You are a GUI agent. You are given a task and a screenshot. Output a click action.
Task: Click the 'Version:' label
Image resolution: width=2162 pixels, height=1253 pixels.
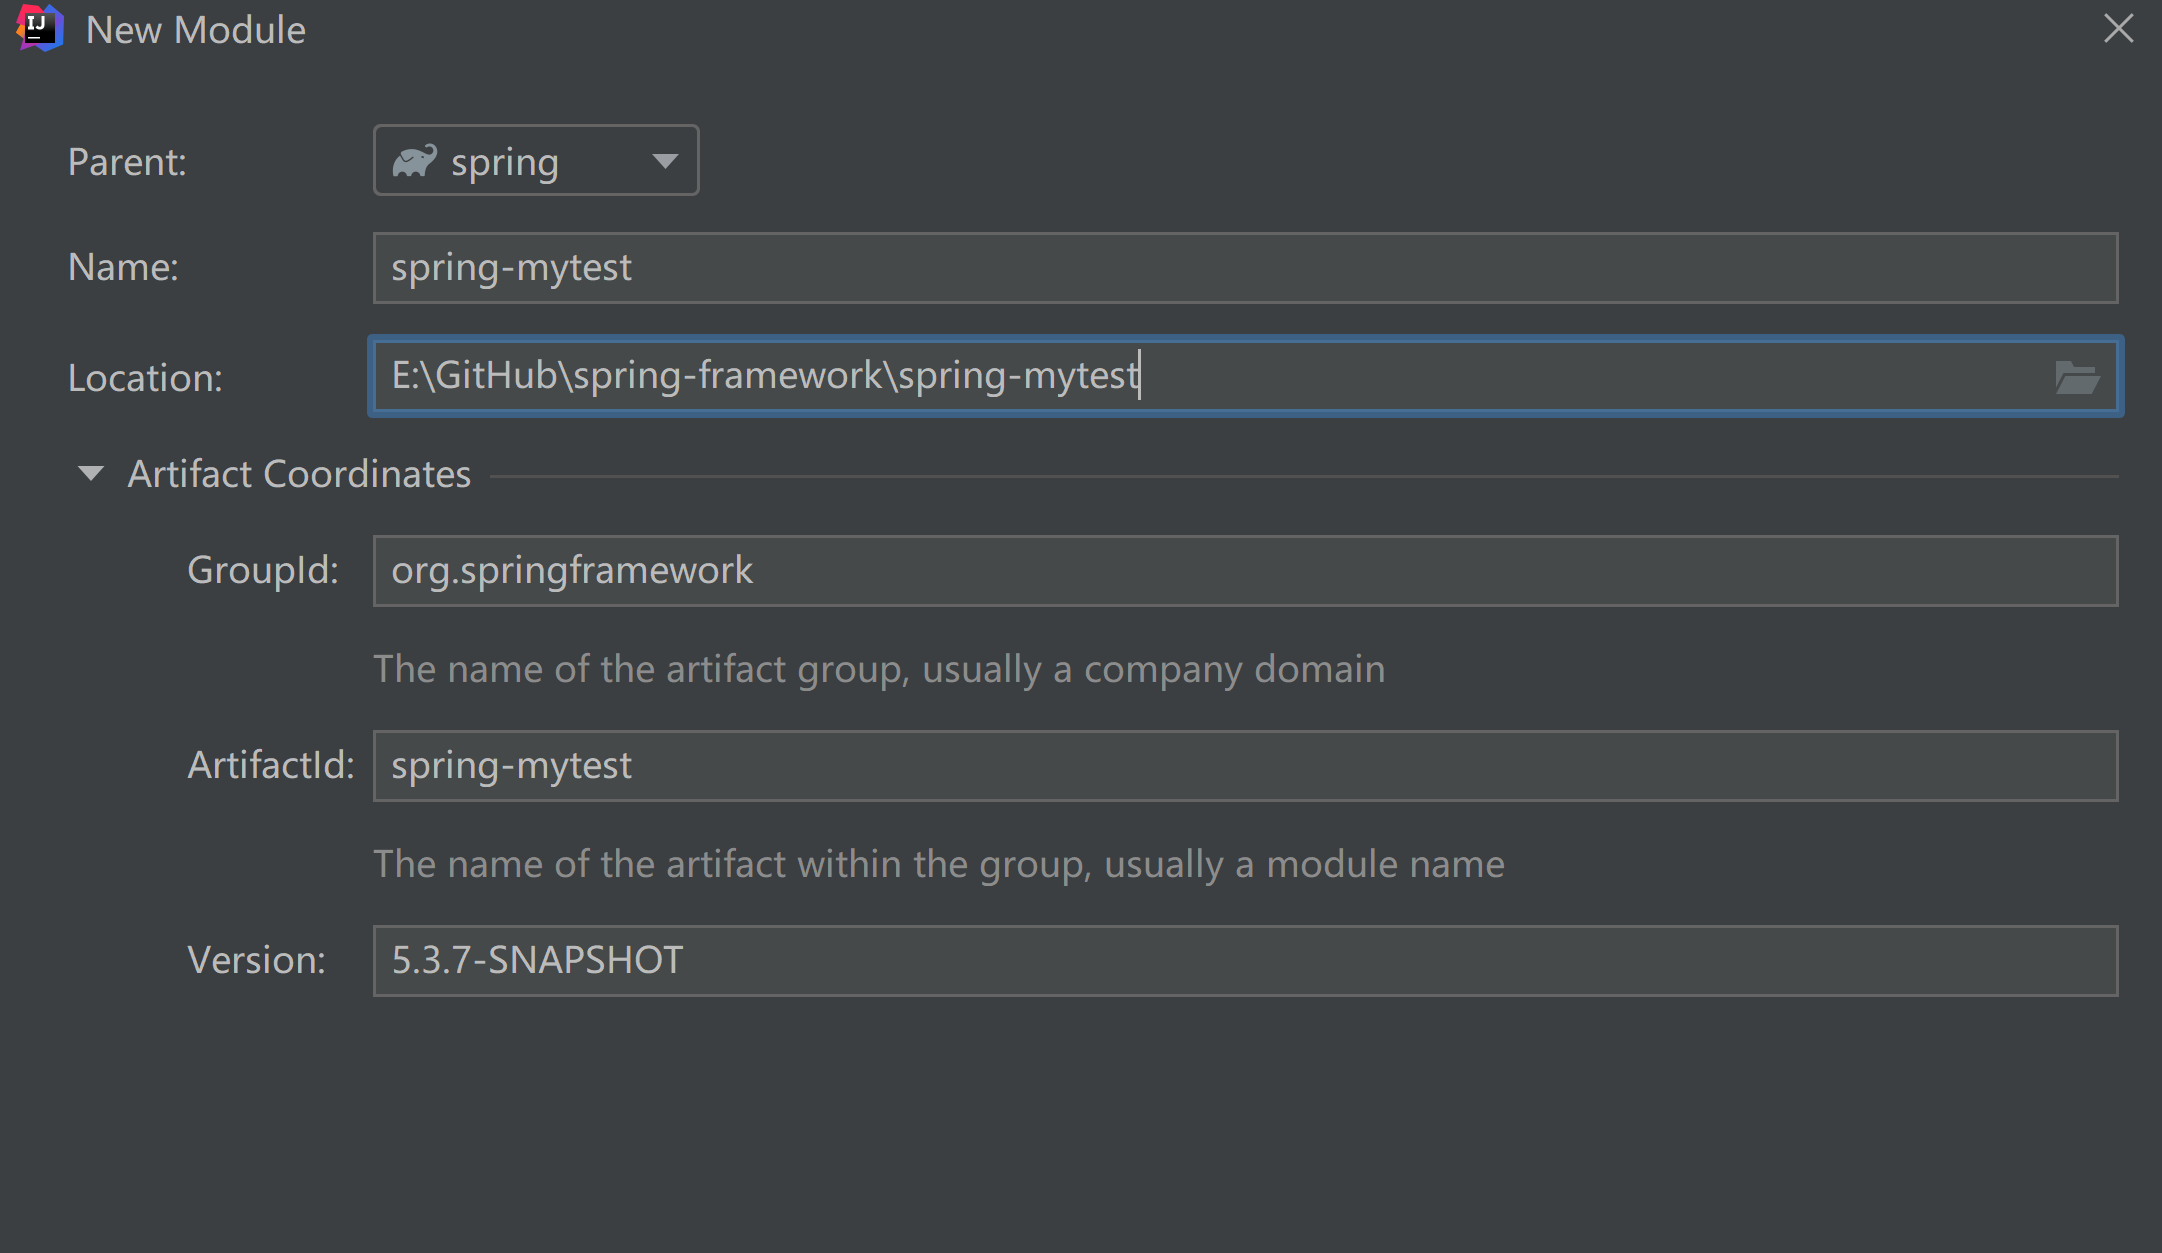point(256,960)
